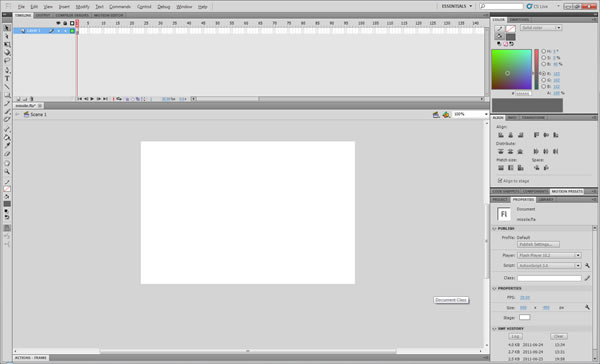Screen dimensions: 600x364
Task: Switch to the Compiler Errors tab
Action: click(x=72, y=15)
